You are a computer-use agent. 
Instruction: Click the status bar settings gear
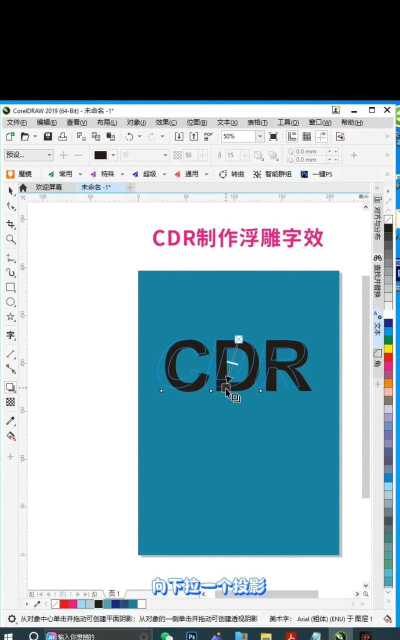pyautogui.click(x=12, y=619)
